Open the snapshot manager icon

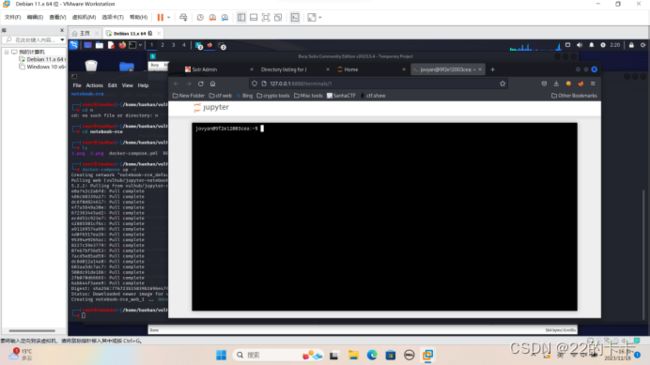225,17
